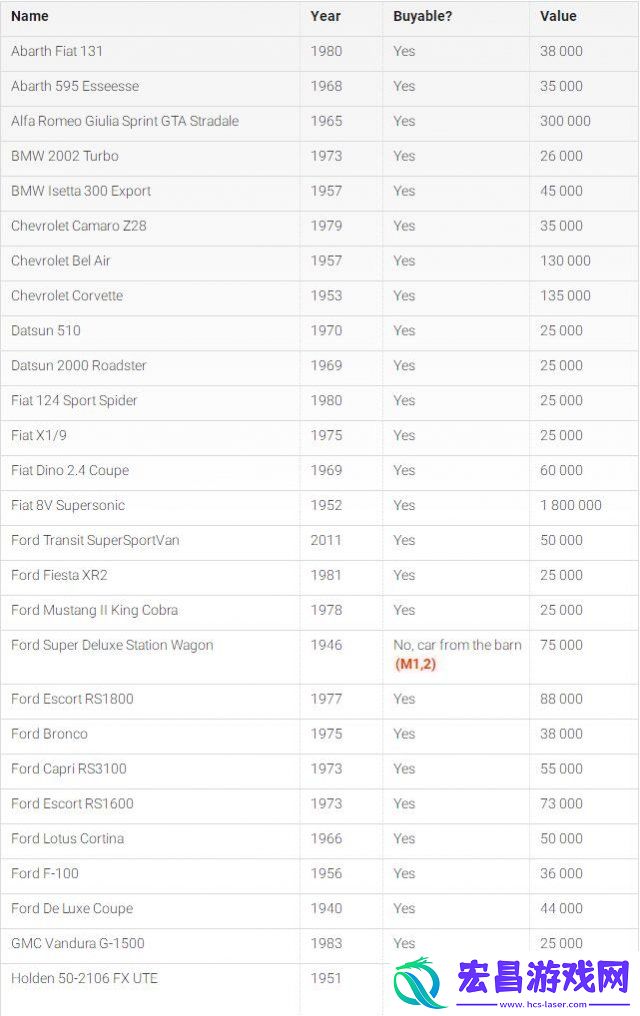
Task: Click the purple Chinese site title text
Action: tap(543, 977)
